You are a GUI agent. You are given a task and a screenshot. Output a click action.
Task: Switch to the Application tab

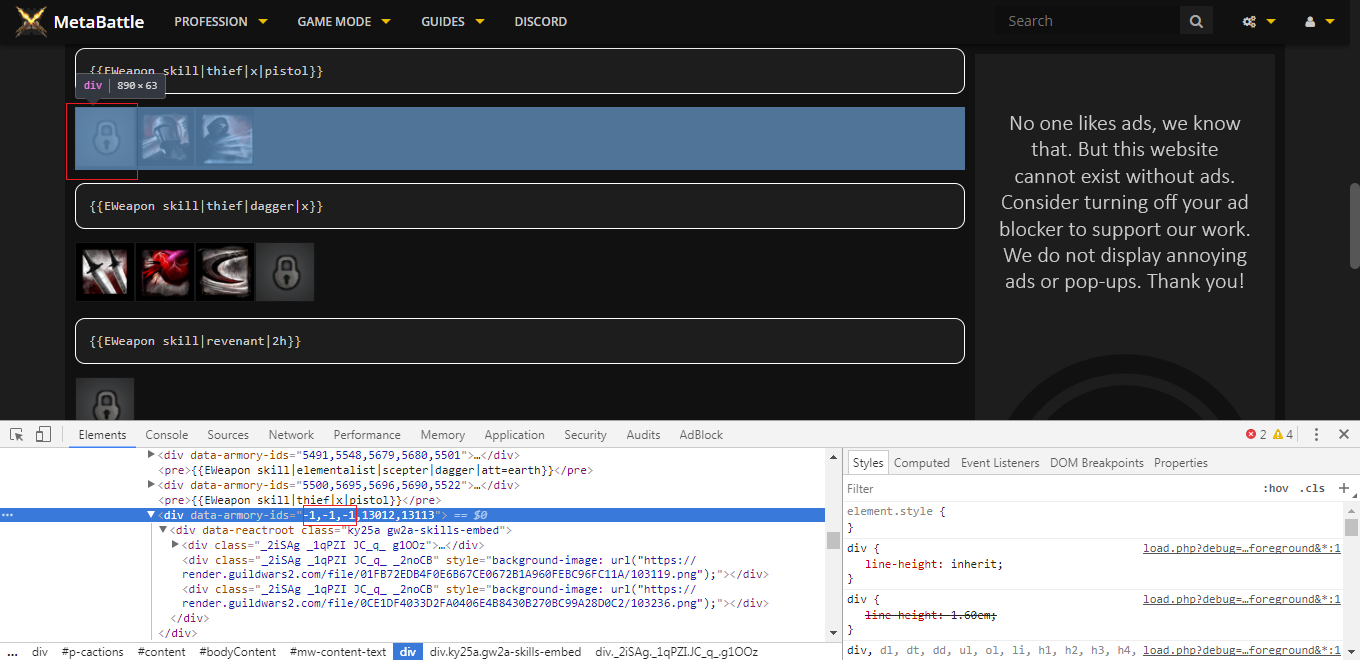tap(514, 434)
